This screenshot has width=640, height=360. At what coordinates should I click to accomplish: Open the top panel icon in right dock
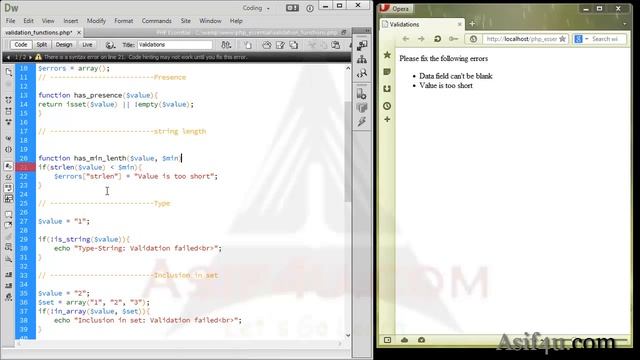(x=362, y=45)
